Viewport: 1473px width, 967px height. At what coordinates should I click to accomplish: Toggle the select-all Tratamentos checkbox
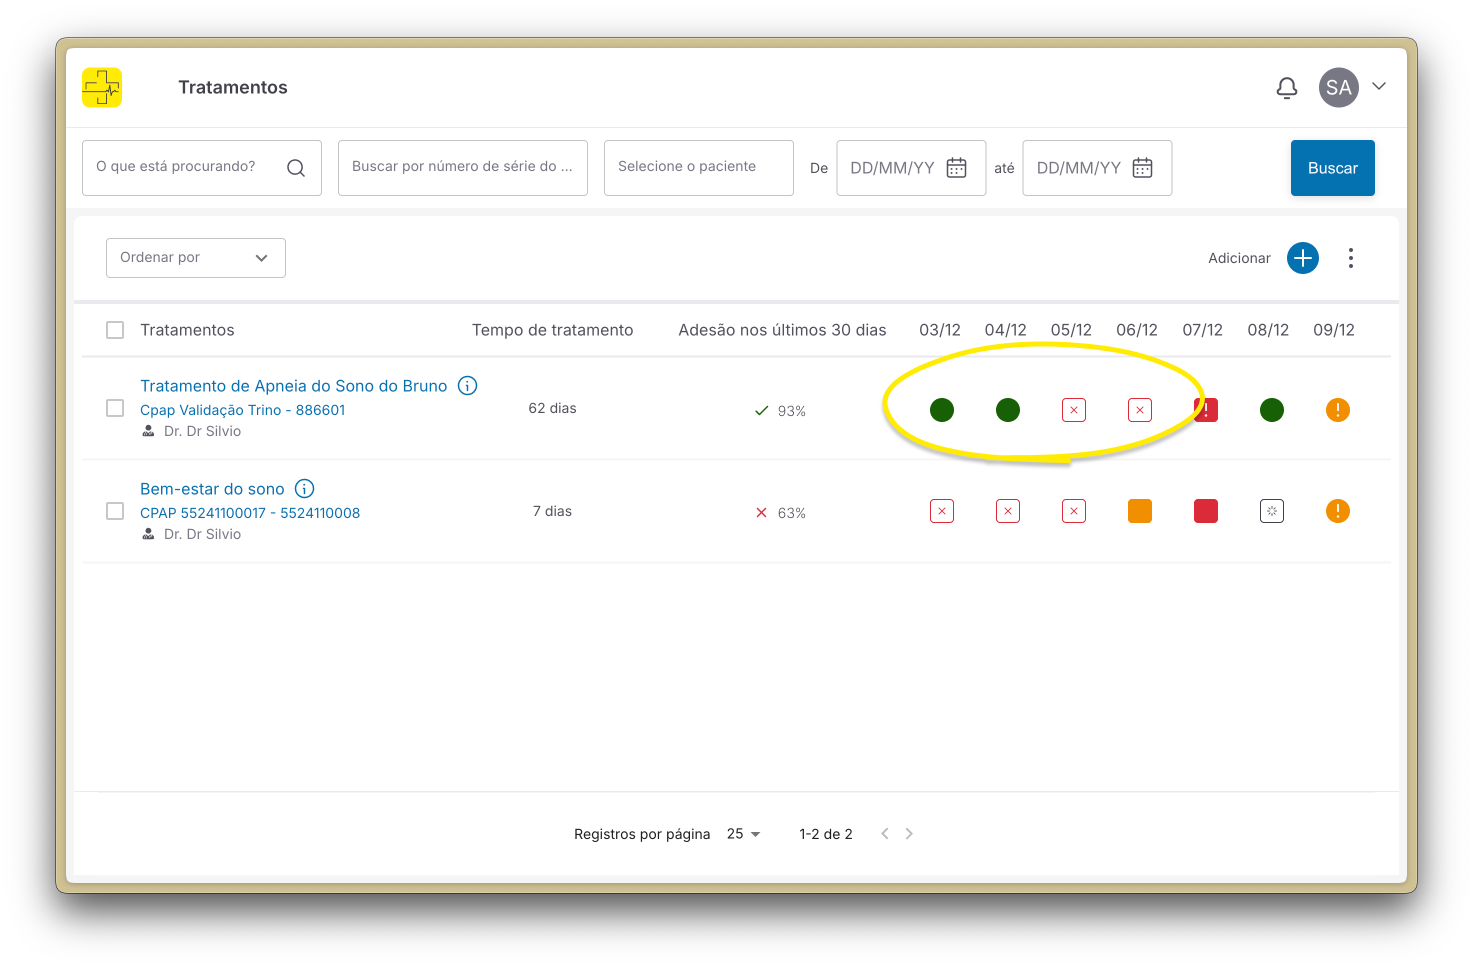click(x=115, y=330)
